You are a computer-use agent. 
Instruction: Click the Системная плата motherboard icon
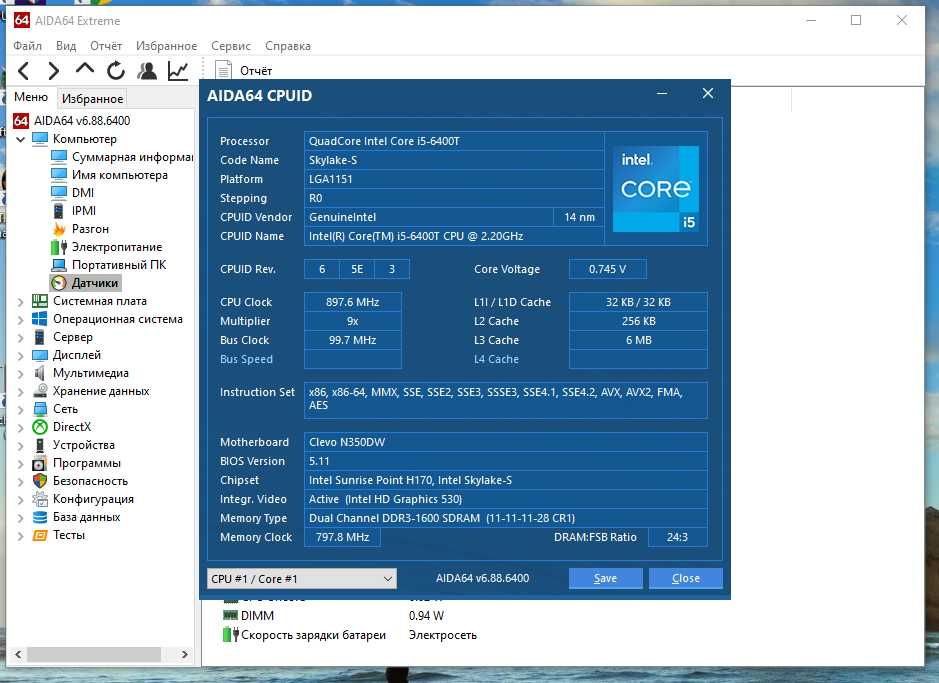coord(40,301)
